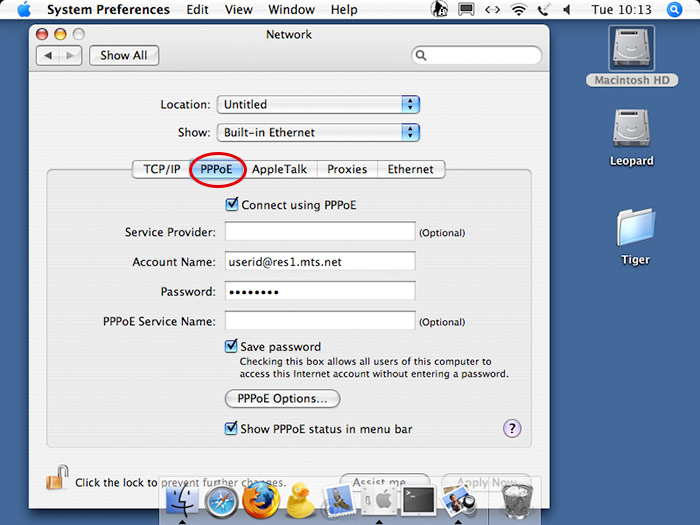This screenshot has height=525, width=700.
Task: Click the Assist me button
Action: [384, 481]
